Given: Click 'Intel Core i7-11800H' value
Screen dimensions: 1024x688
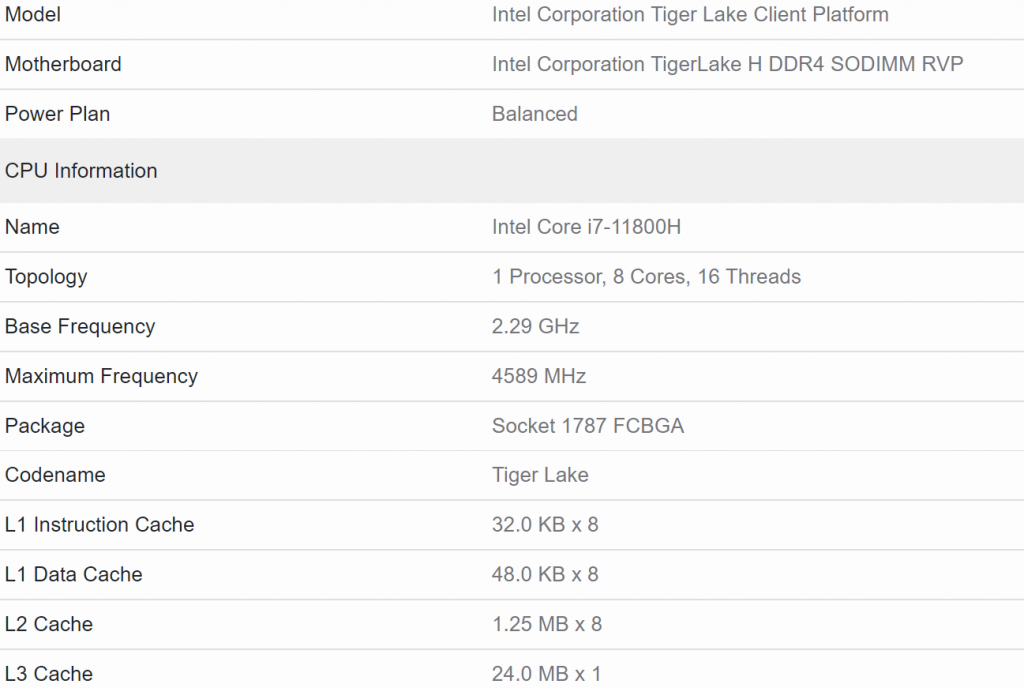Looking at the screenshot, I should [586, 227].
